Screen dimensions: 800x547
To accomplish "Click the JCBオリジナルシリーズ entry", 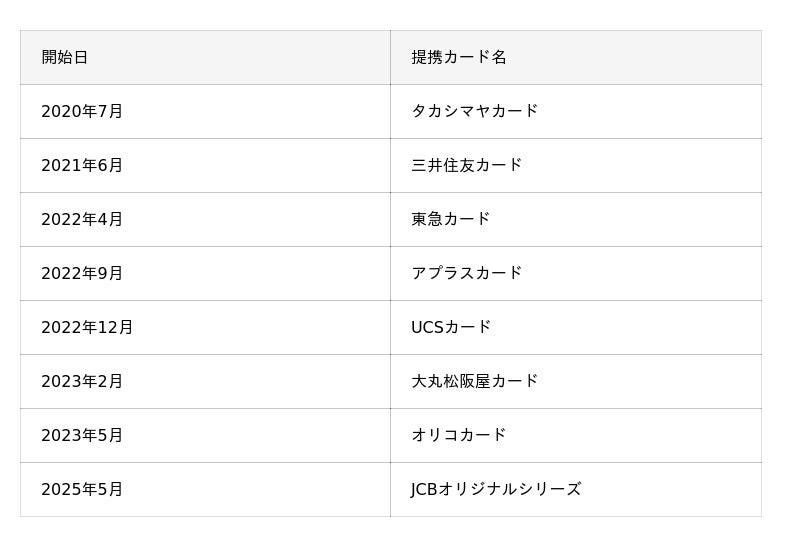I will click(x=496, y=489).
